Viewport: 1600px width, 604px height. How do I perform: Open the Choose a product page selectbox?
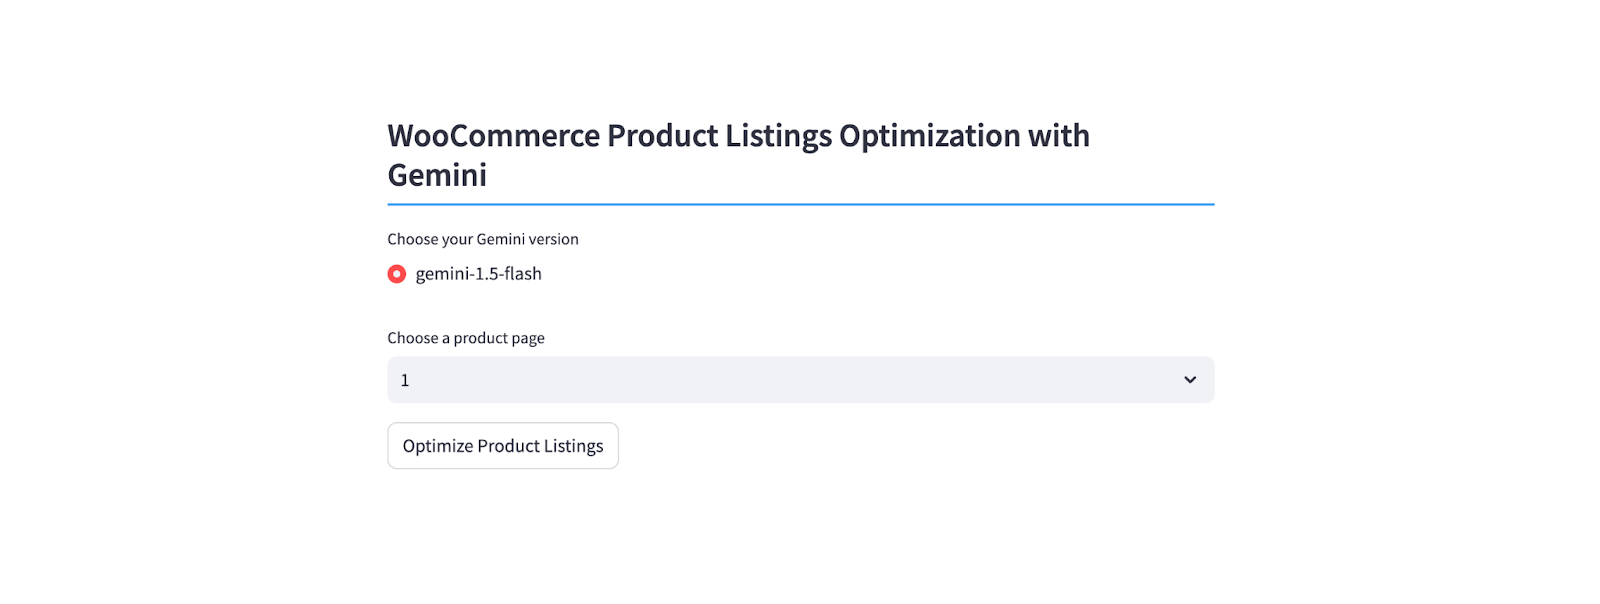pos(801,380)
